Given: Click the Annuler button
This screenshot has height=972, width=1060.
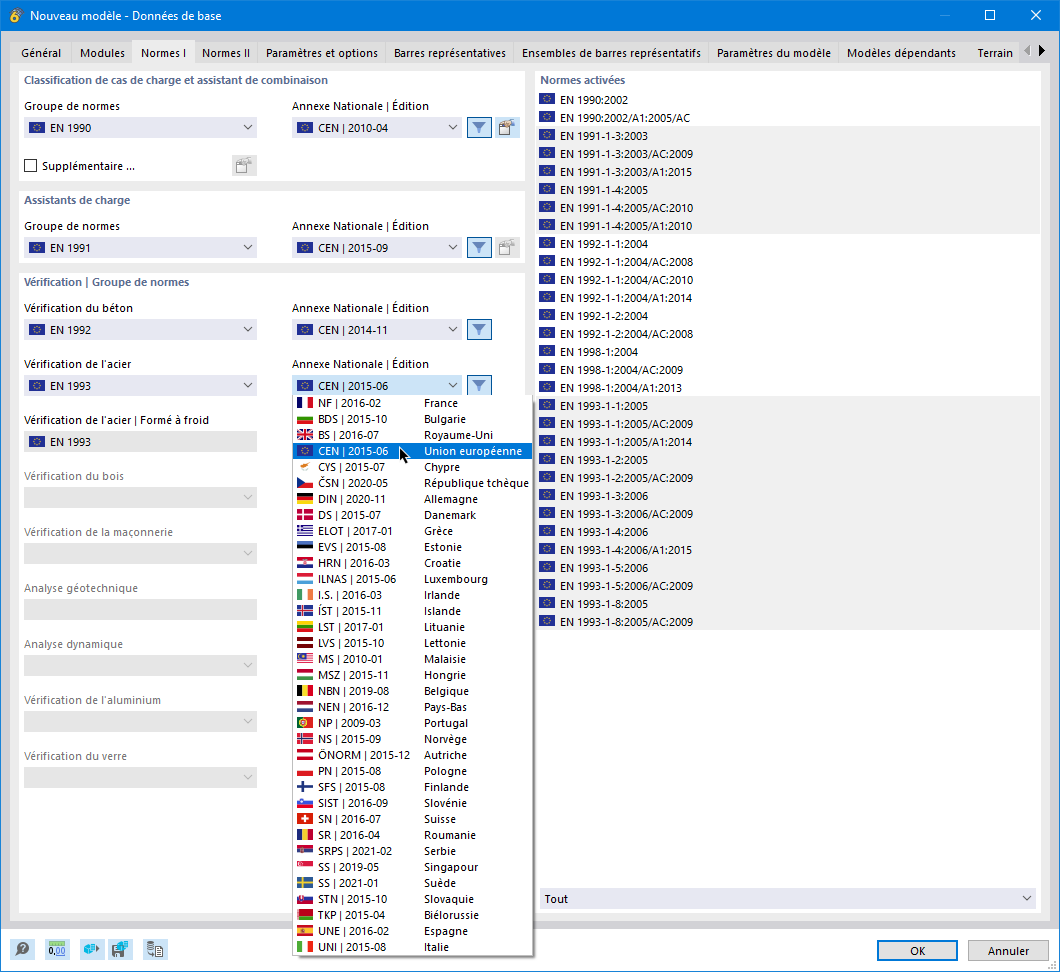Looking at the screenshot, I should pyautogui.click(x=1008, y=950).
